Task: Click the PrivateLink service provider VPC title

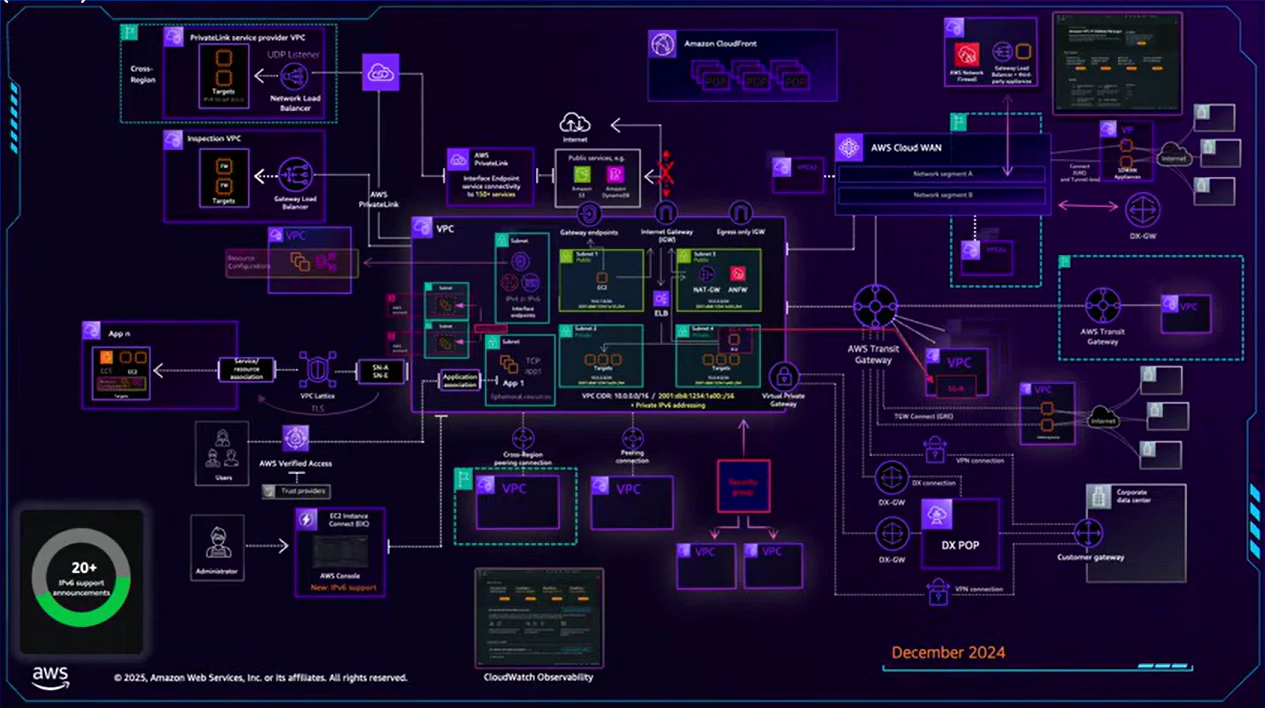Action: tap(246, 36)
